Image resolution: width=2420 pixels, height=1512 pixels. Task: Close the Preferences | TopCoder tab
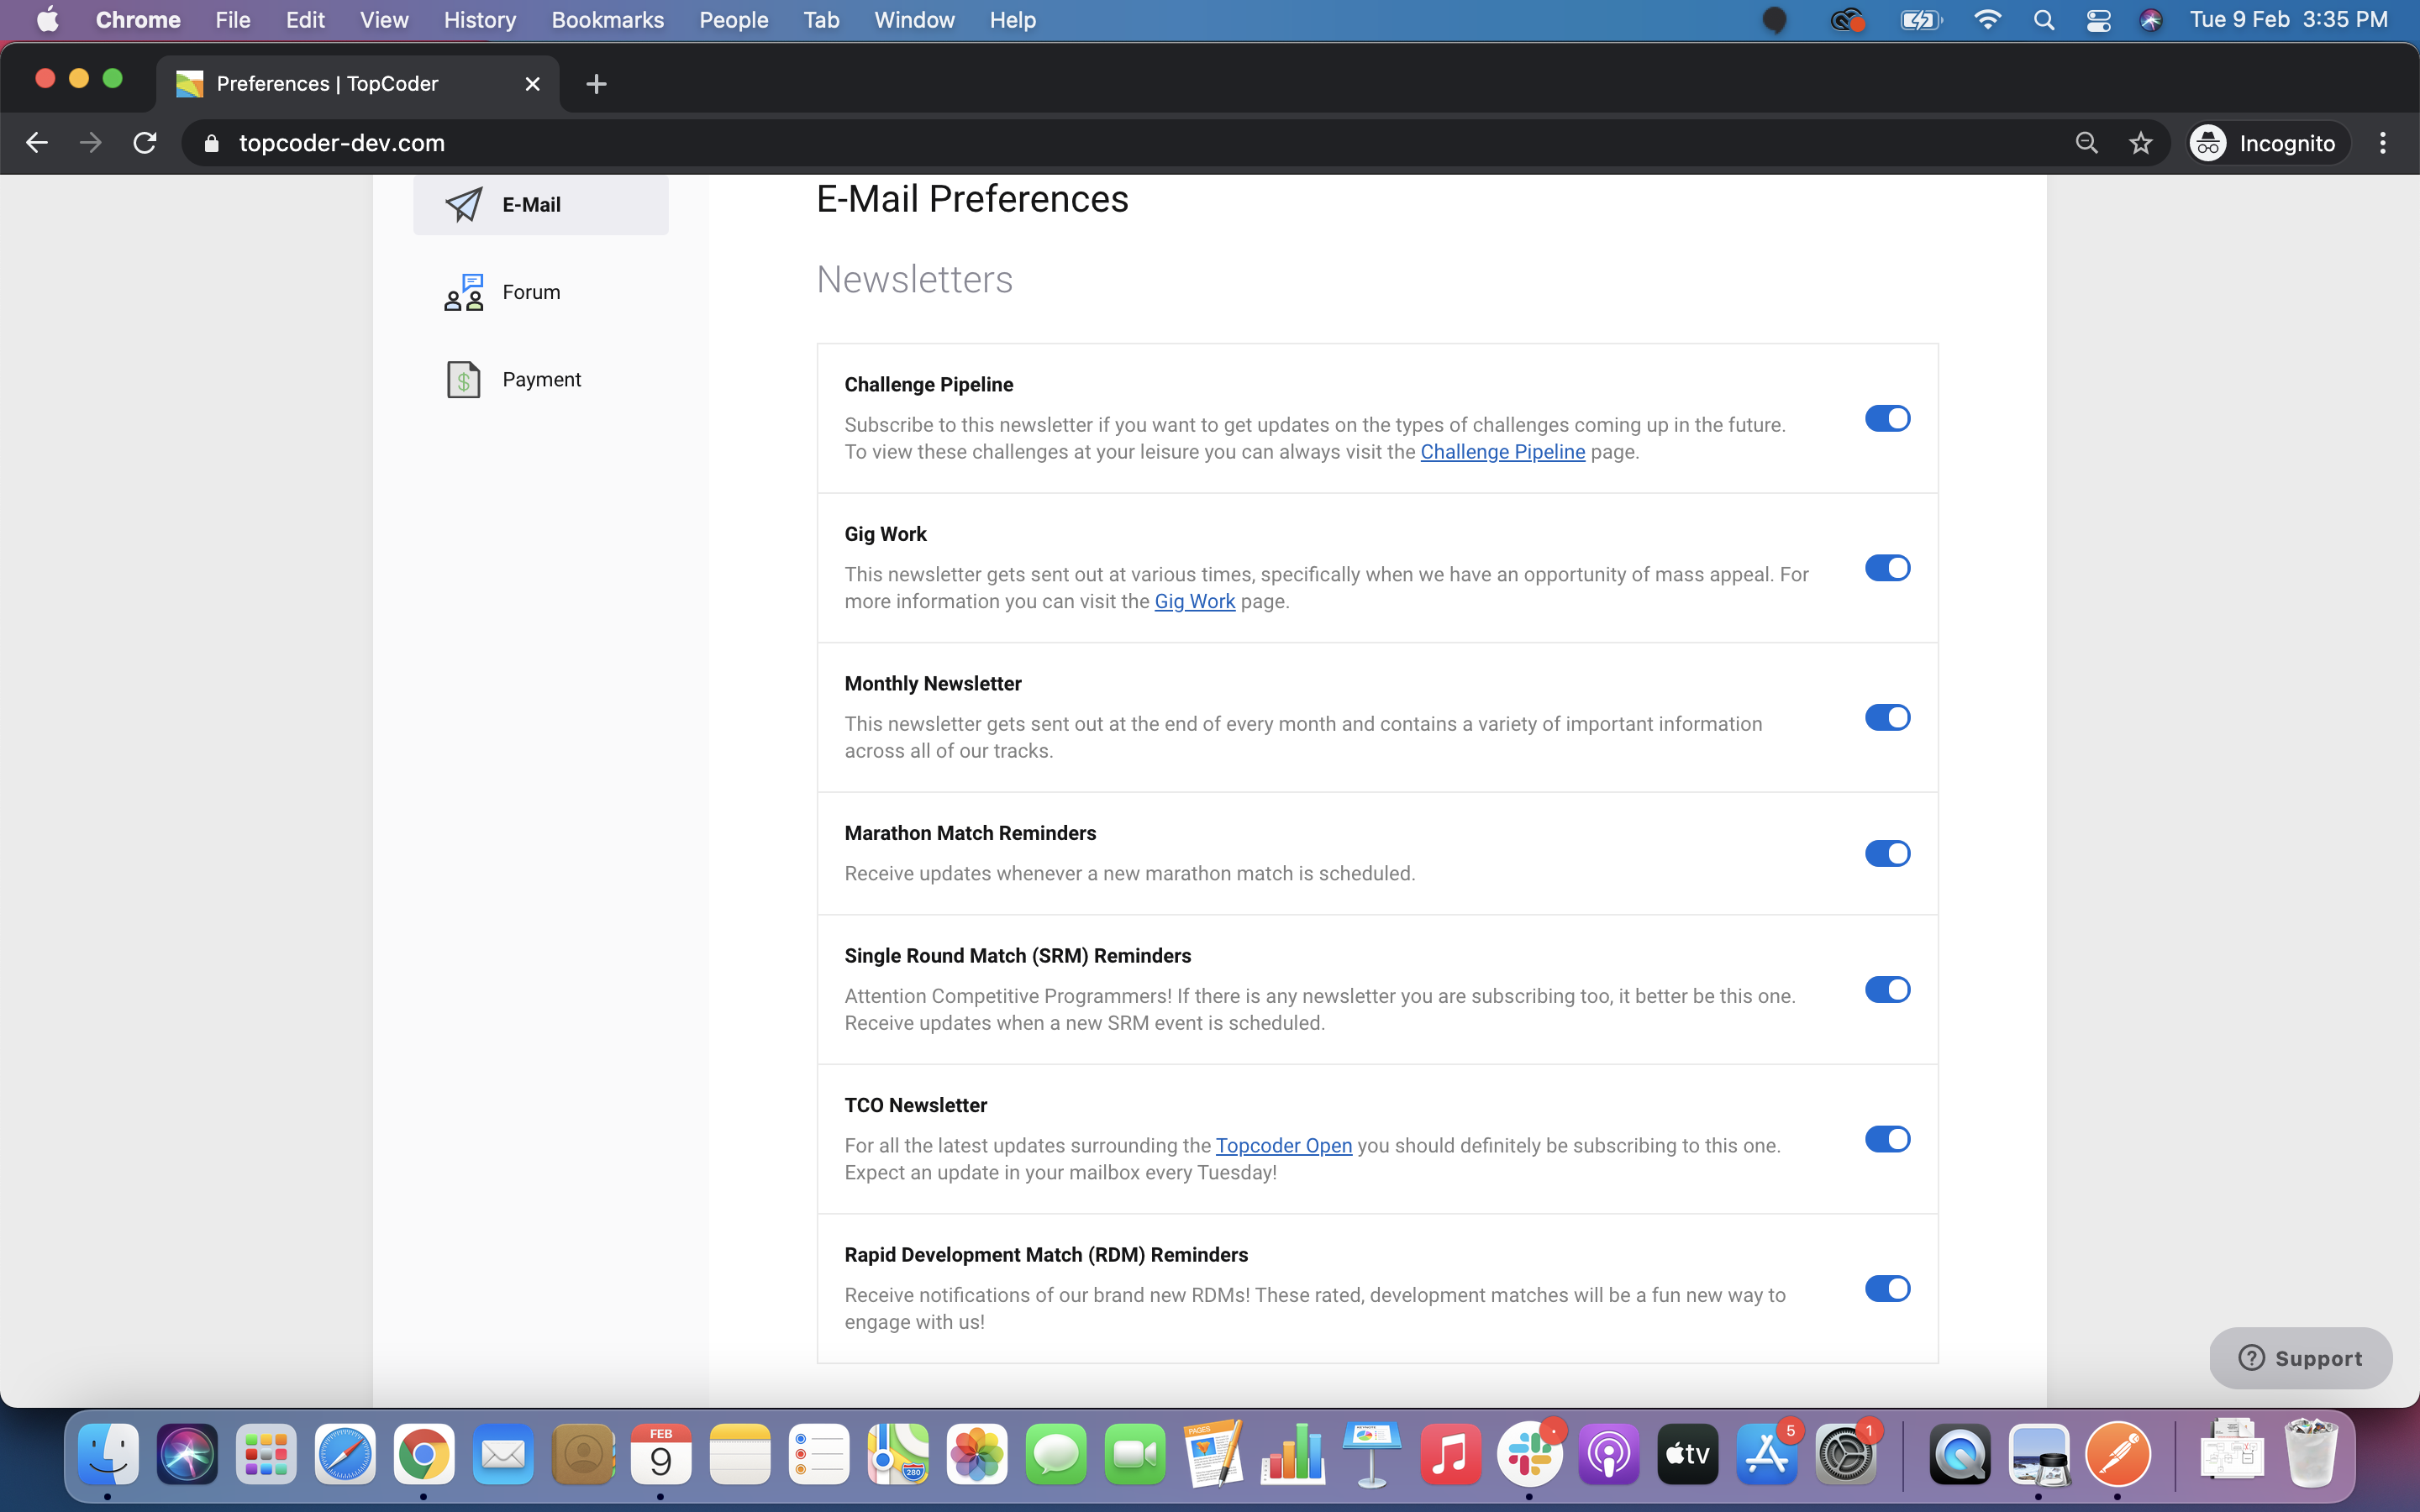point(533,84)
